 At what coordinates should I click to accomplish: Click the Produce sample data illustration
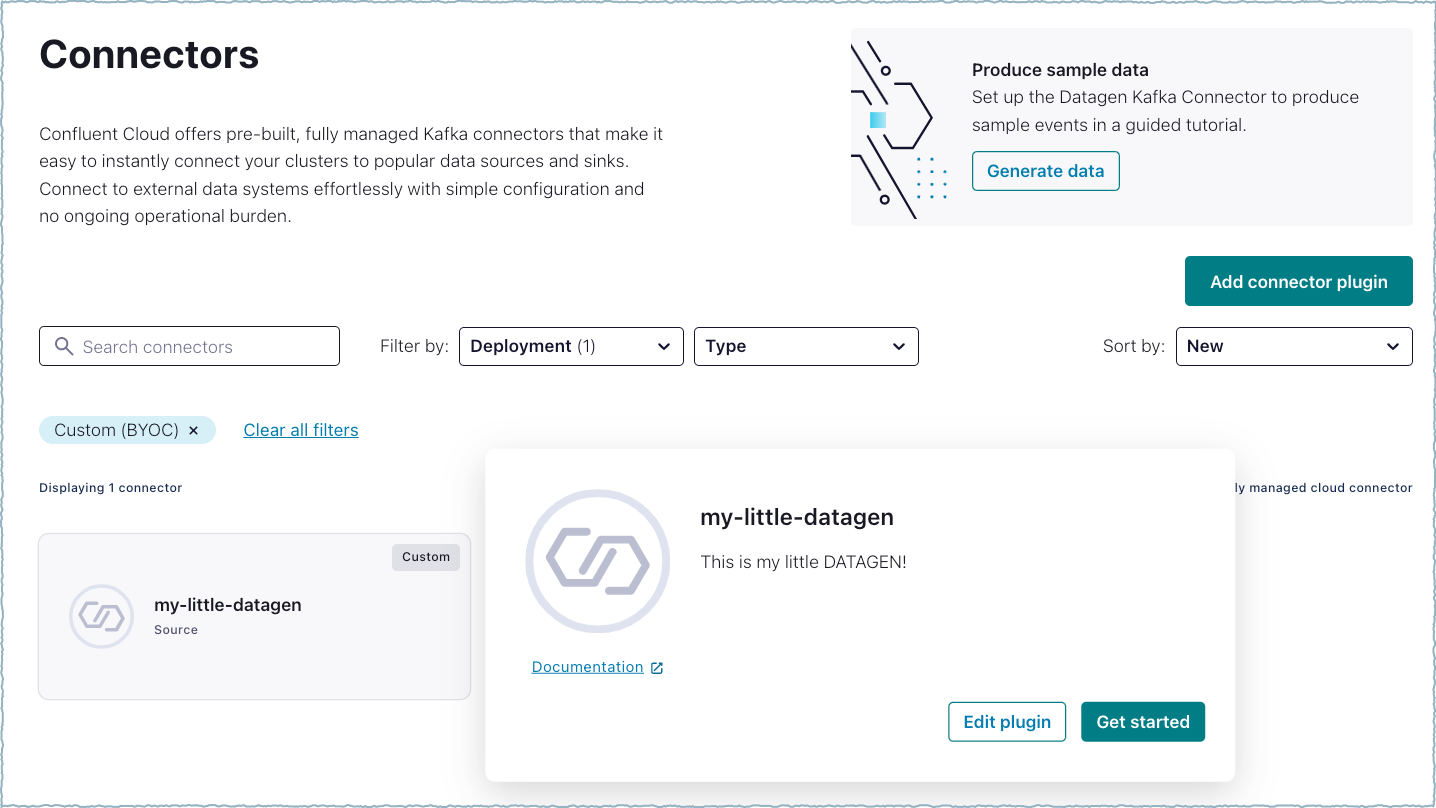[x=900, y=127]
